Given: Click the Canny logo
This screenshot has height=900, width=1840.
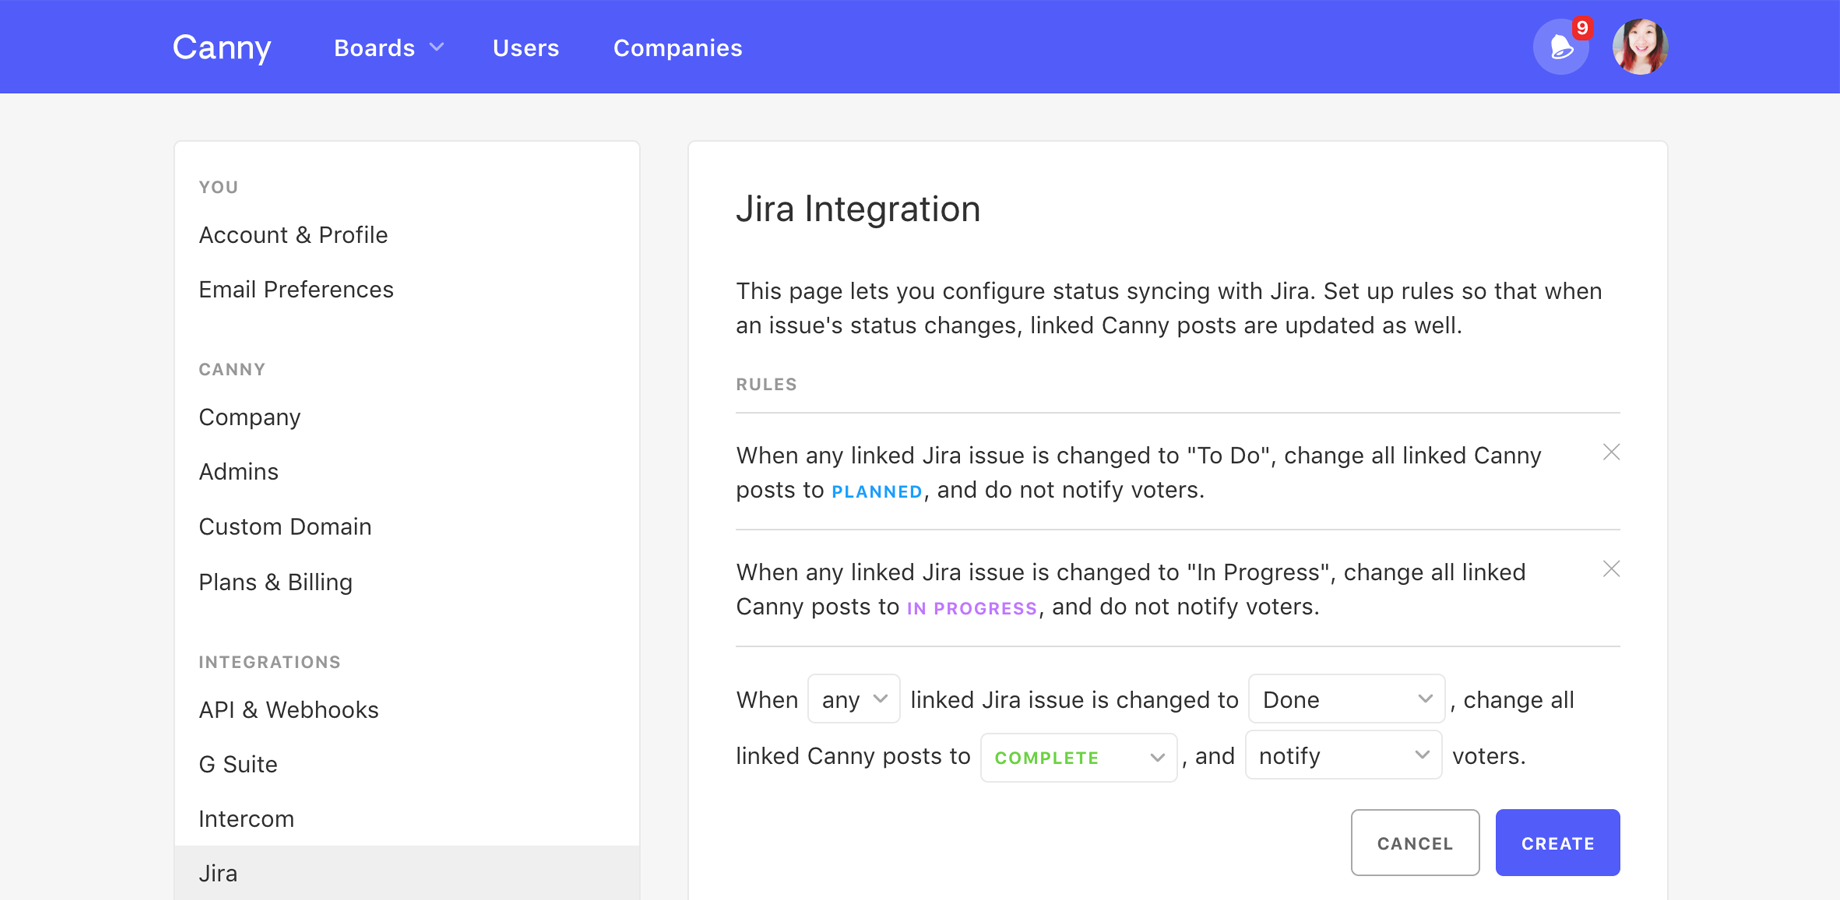Looking at the screenshot, I should 221,47.
